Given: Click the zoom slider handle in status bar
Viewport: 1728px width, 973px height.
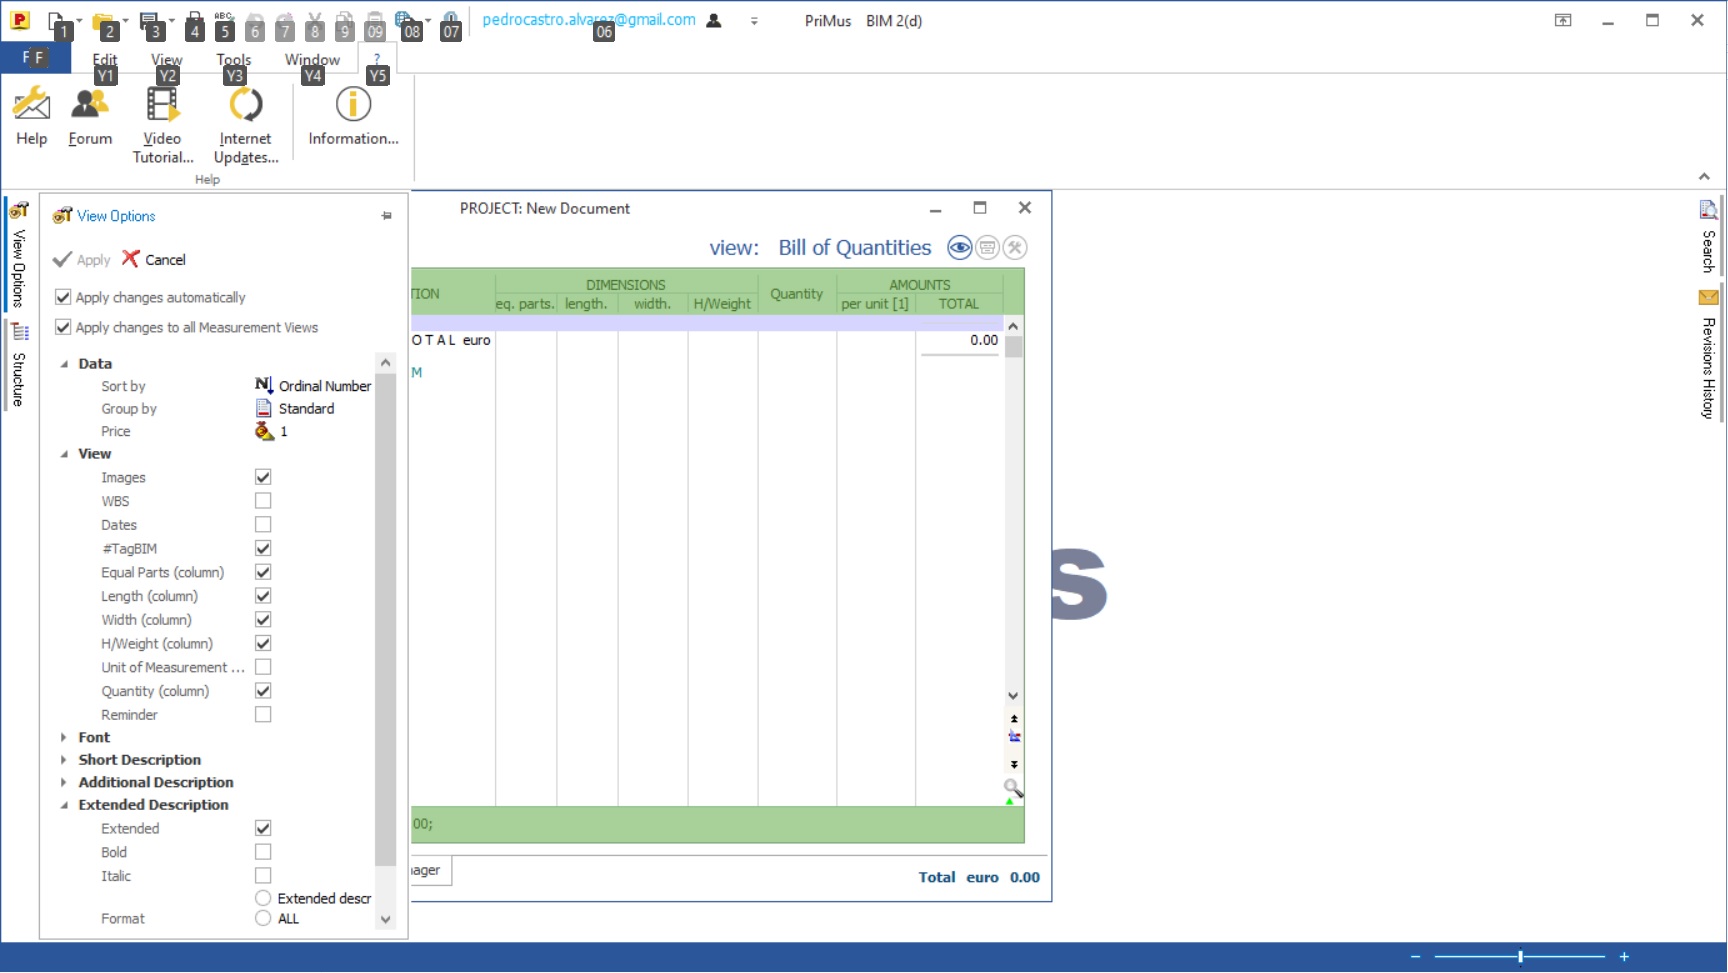Looking at the screenshot, I should point(1520,957).
